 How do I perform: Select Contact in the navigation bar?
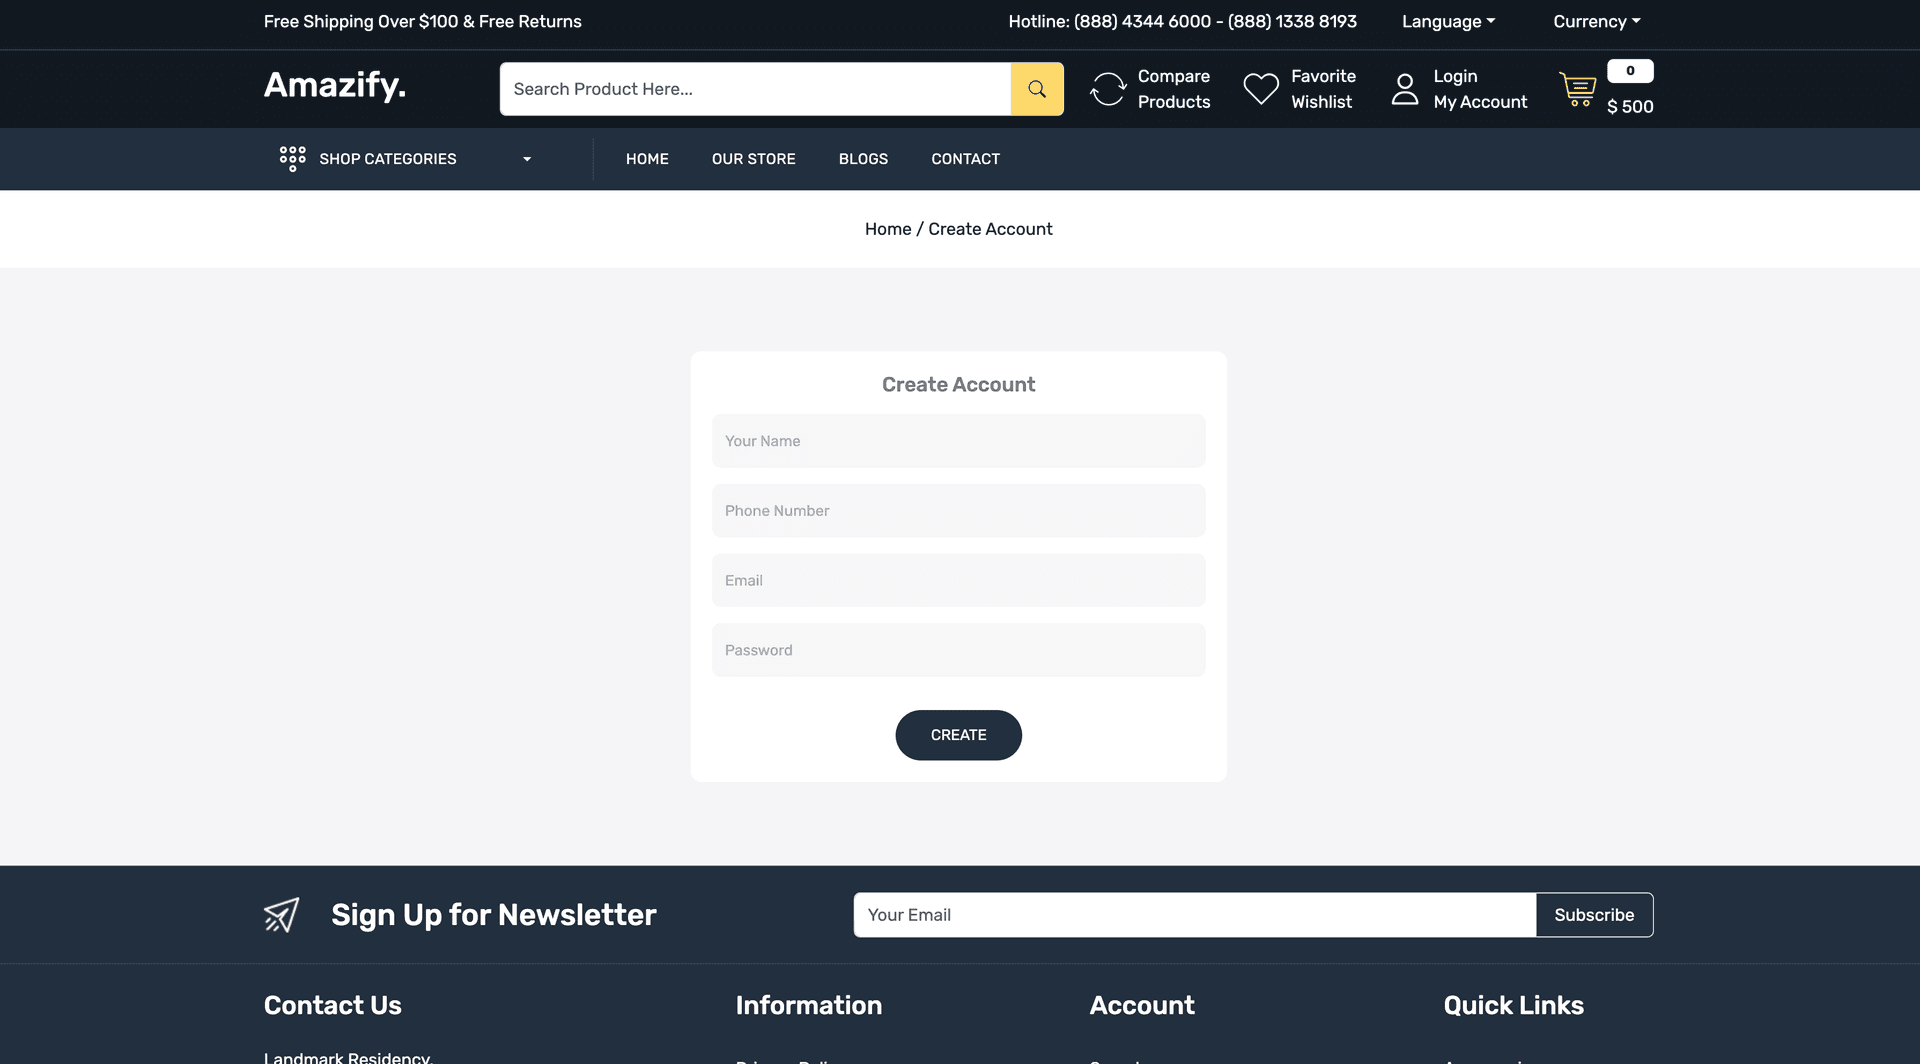965,159
